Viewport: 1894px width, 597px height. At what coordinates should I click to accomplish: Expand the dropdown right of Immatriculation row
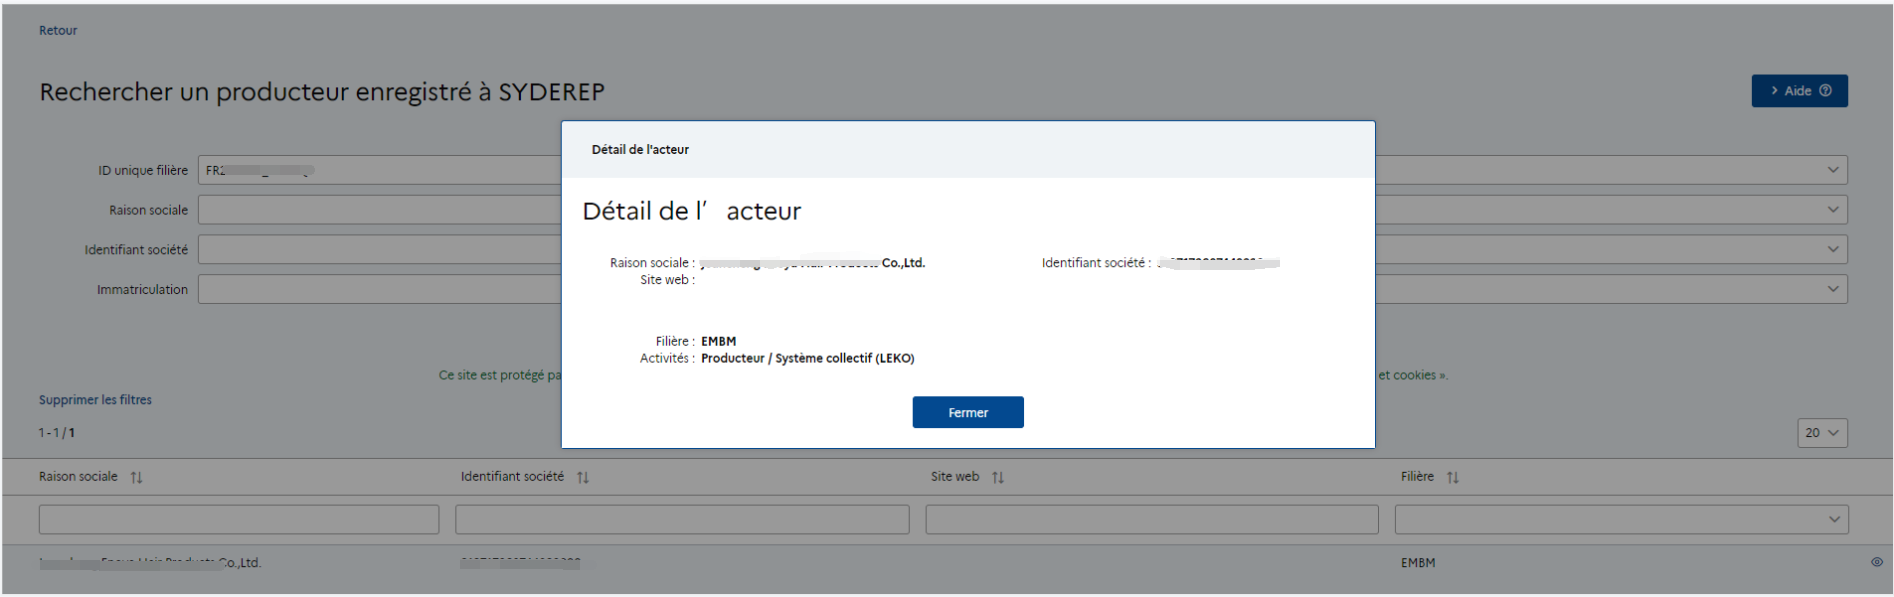tap(1832, 289)
